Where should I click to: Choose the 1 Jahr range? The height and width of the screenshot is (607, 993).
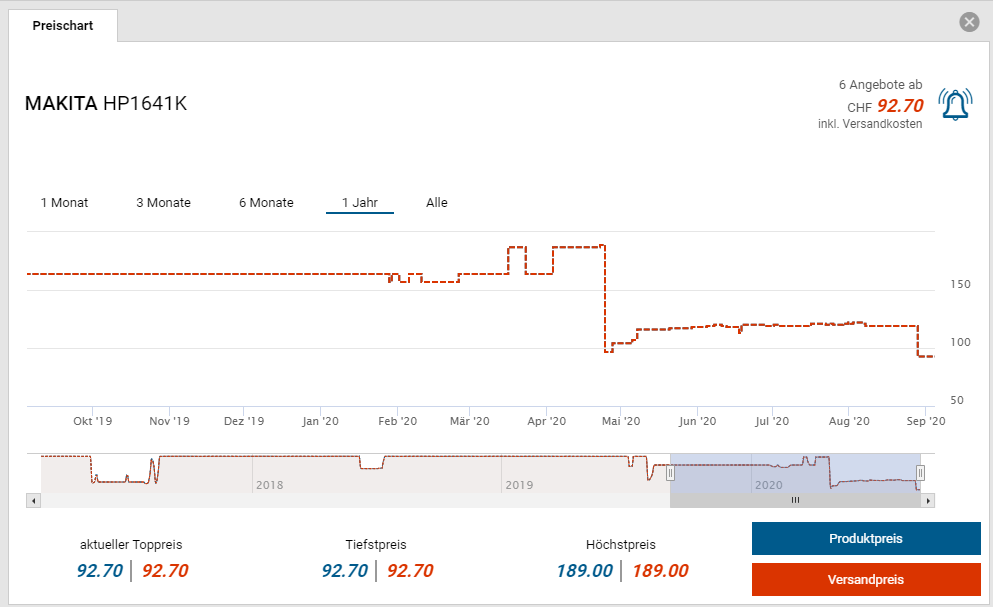(360, 203)
